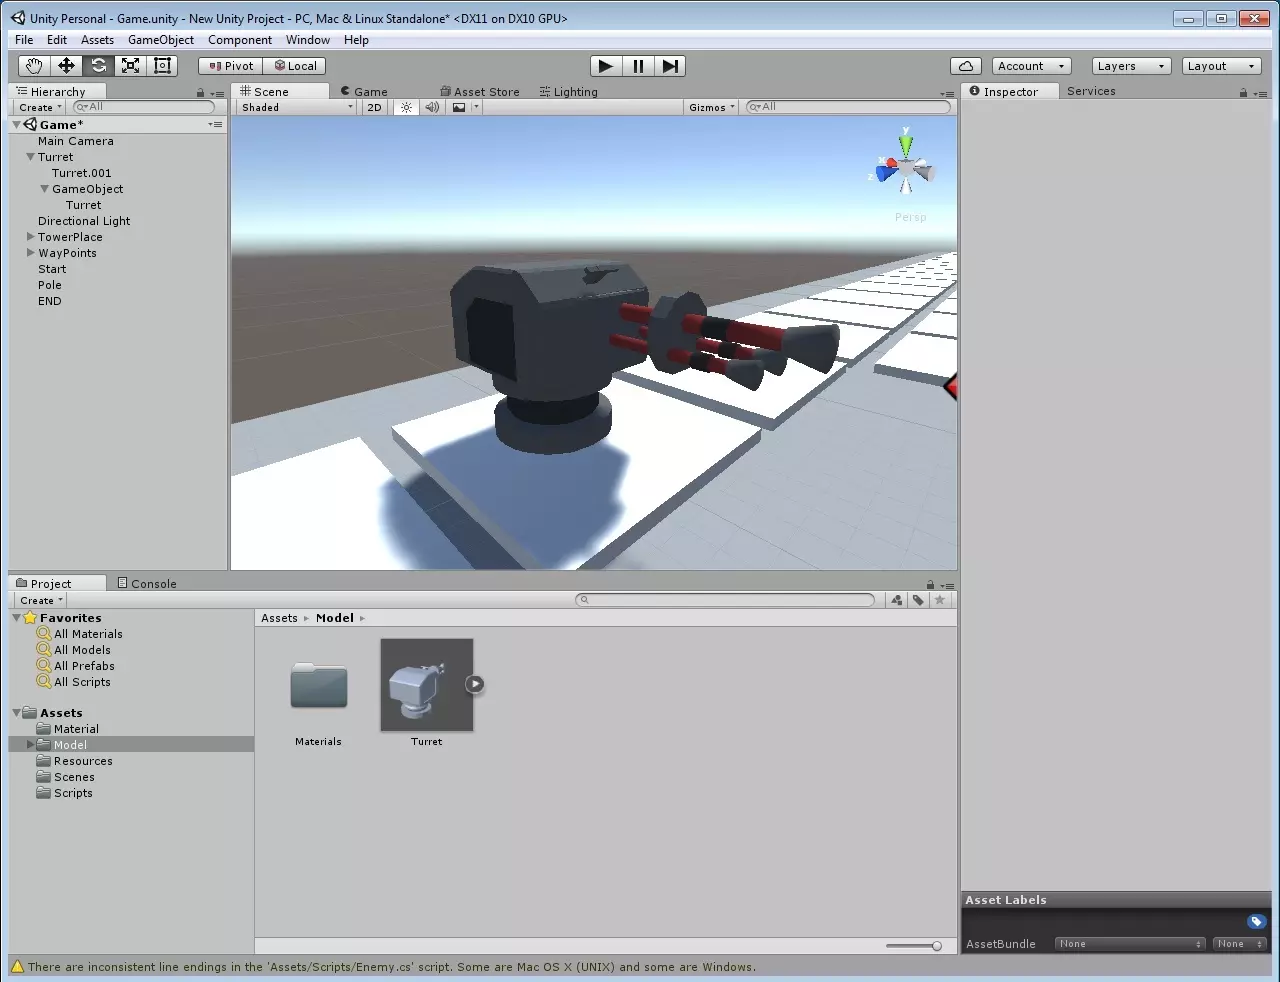Select the Turret model thumbnail
This screenshot has height=982, width=1280.
(426, 686)
